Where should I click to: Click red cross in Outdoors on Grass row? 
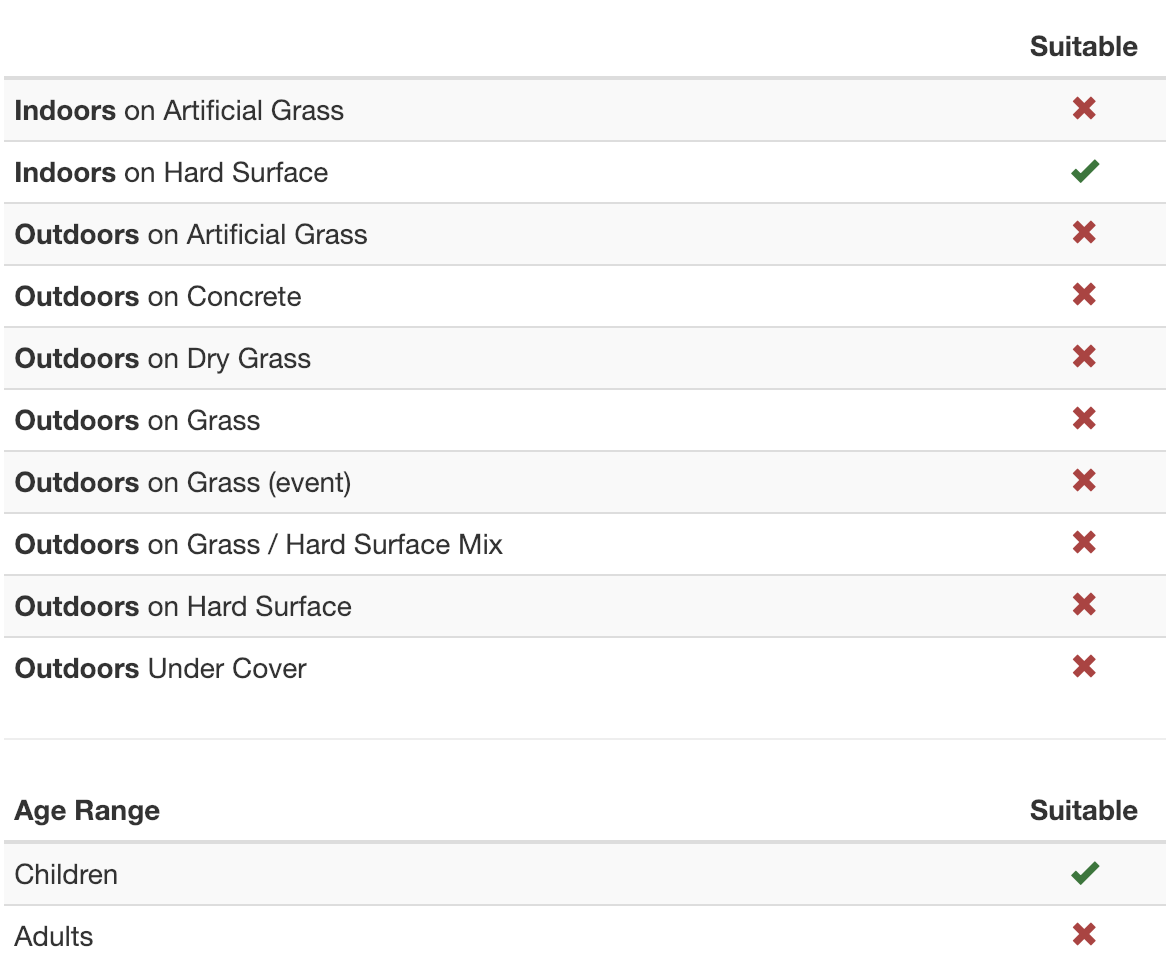point(1084,419)
